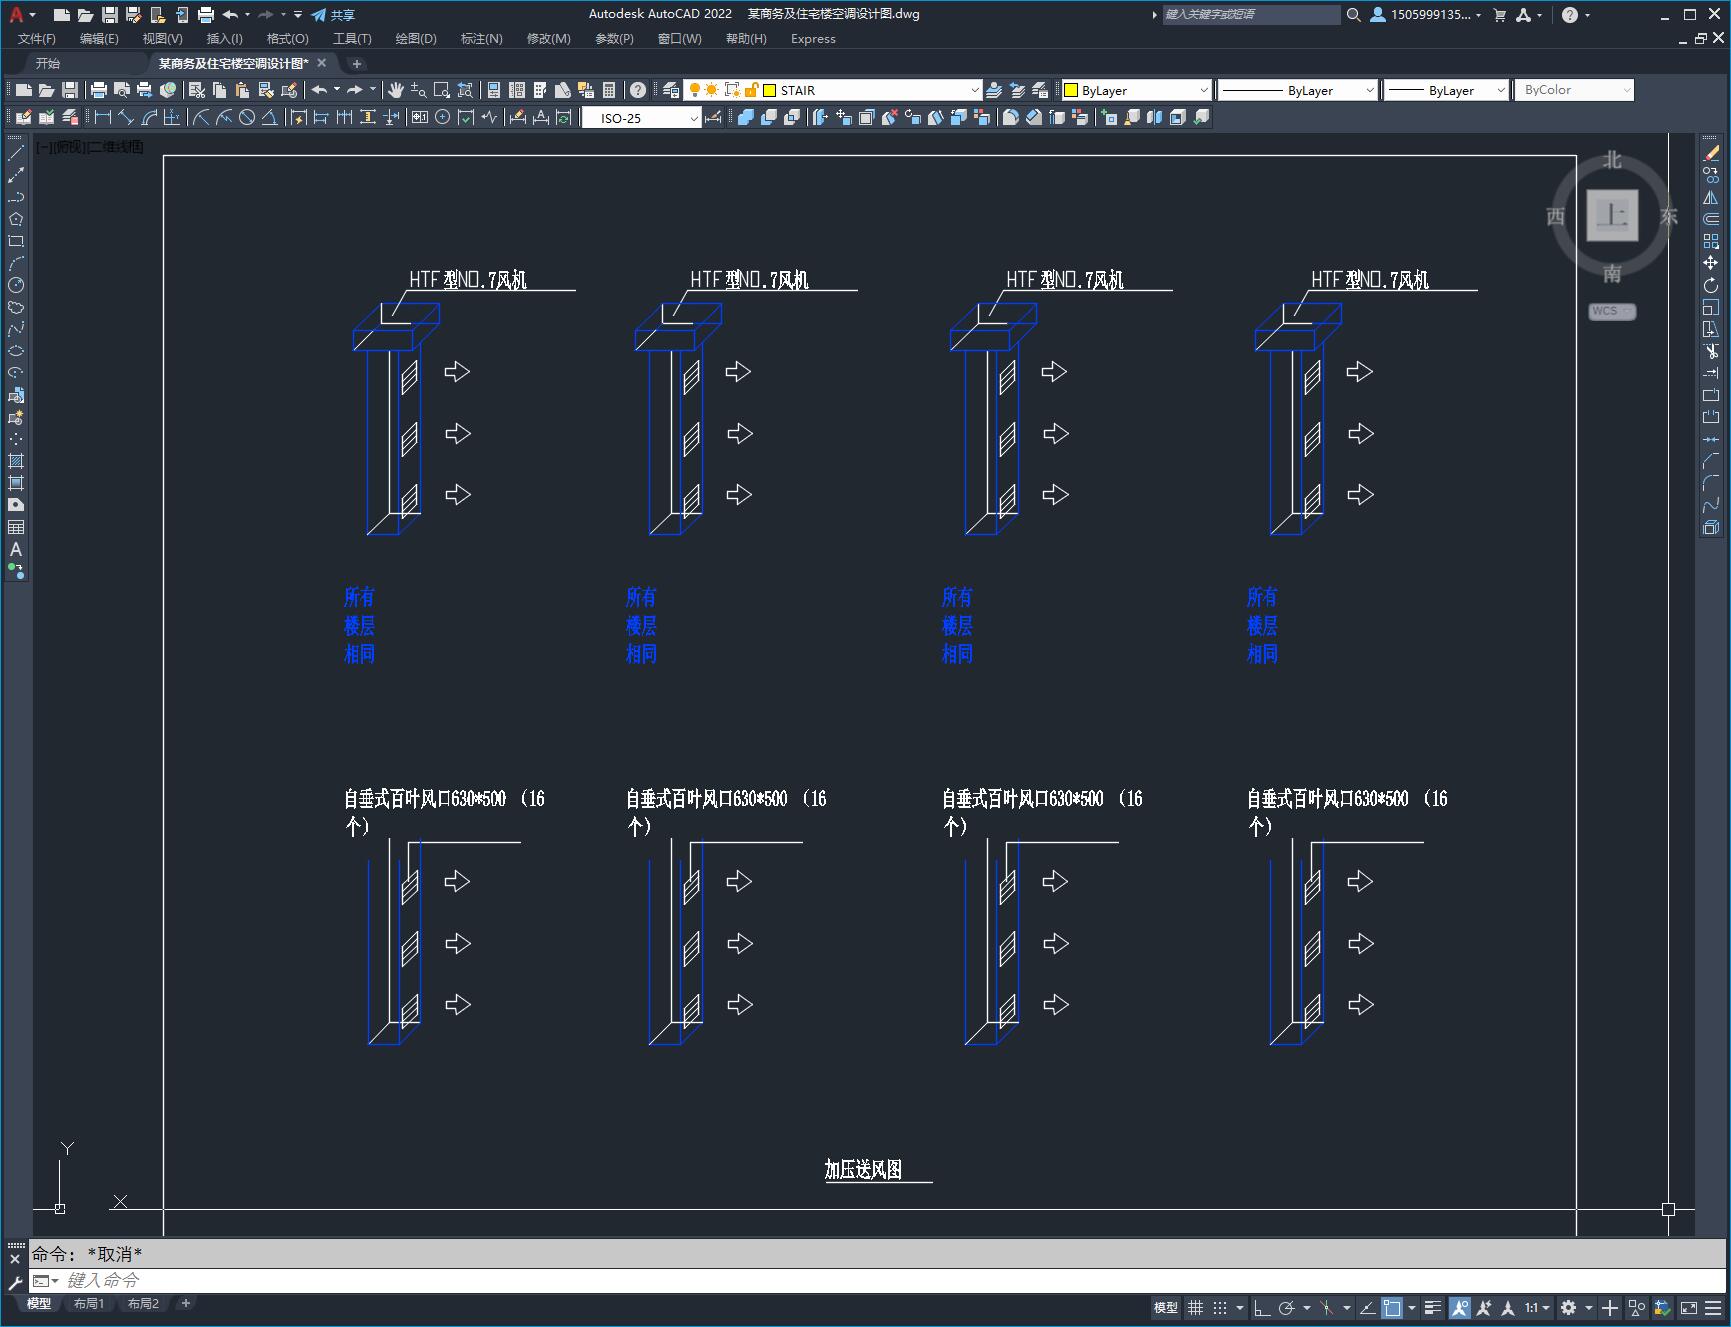Open the 文件(F) menu

click(x=37, y=39)
